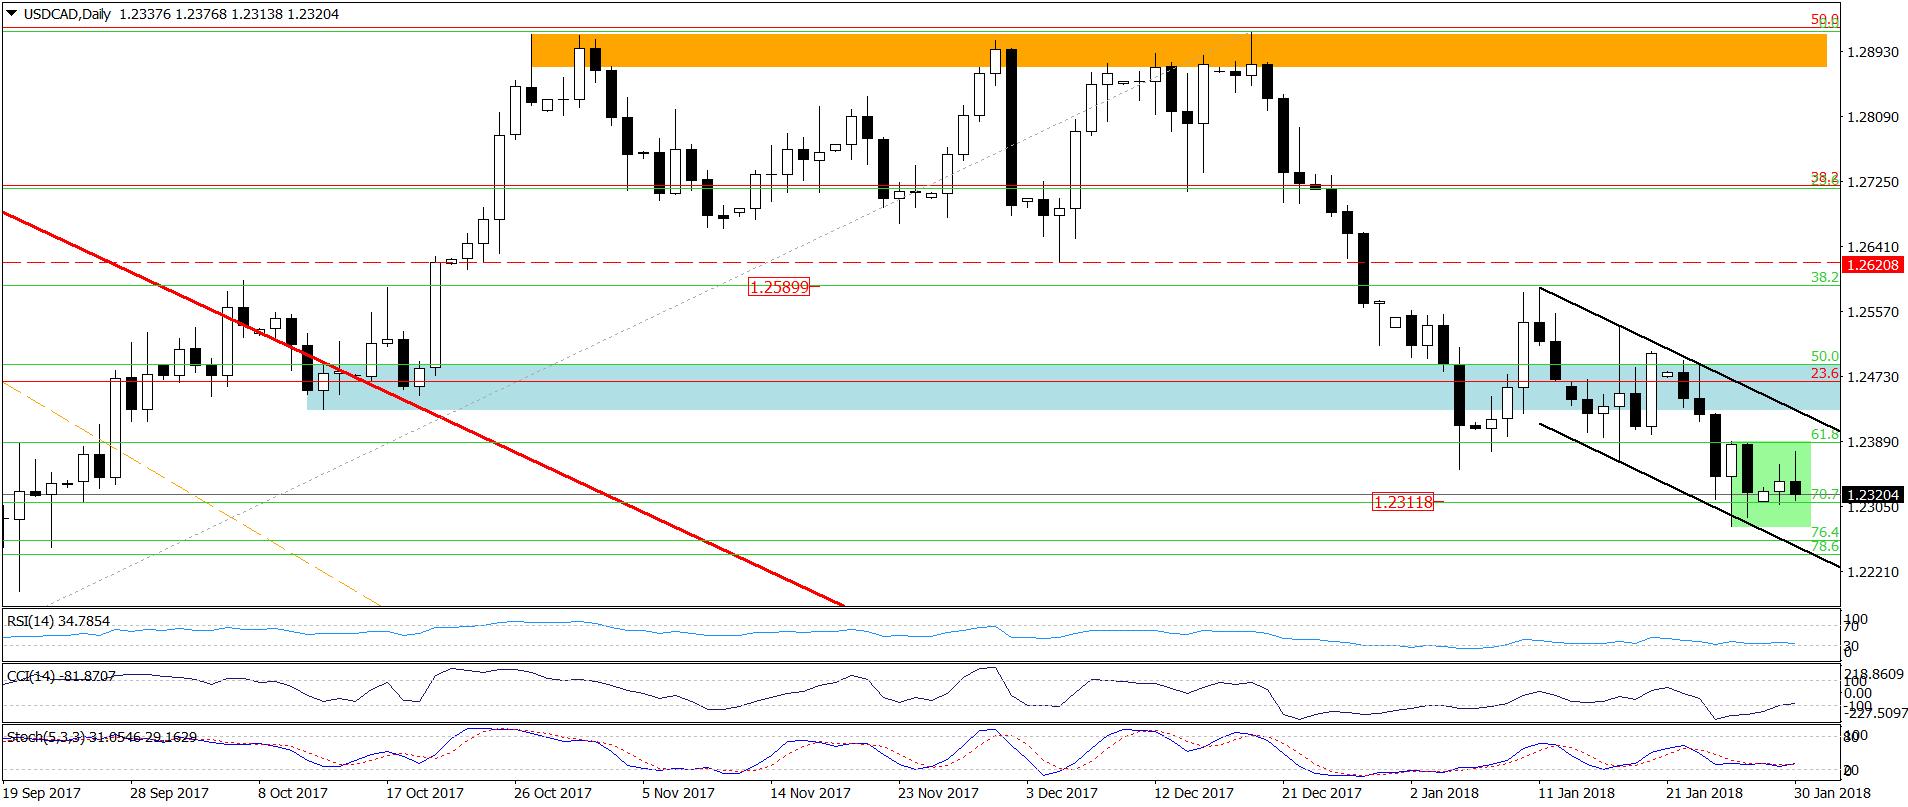Image resolution: width=1908 pixels, height=807 pixels.
Task: Click the 218.8609 value on CCI scale
Action: coord(1875,675)
